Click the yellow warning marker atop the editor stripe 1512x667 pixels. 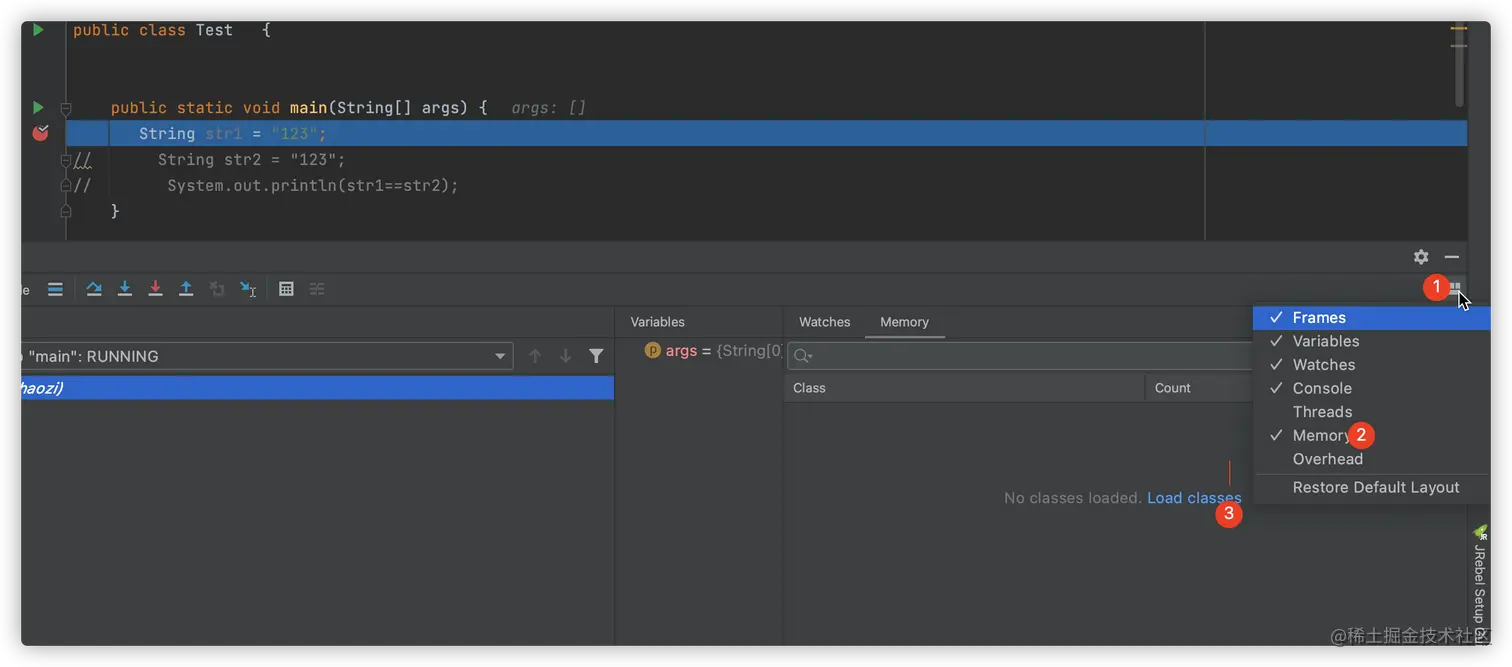pyautogui.click(x=1459, y=28)
